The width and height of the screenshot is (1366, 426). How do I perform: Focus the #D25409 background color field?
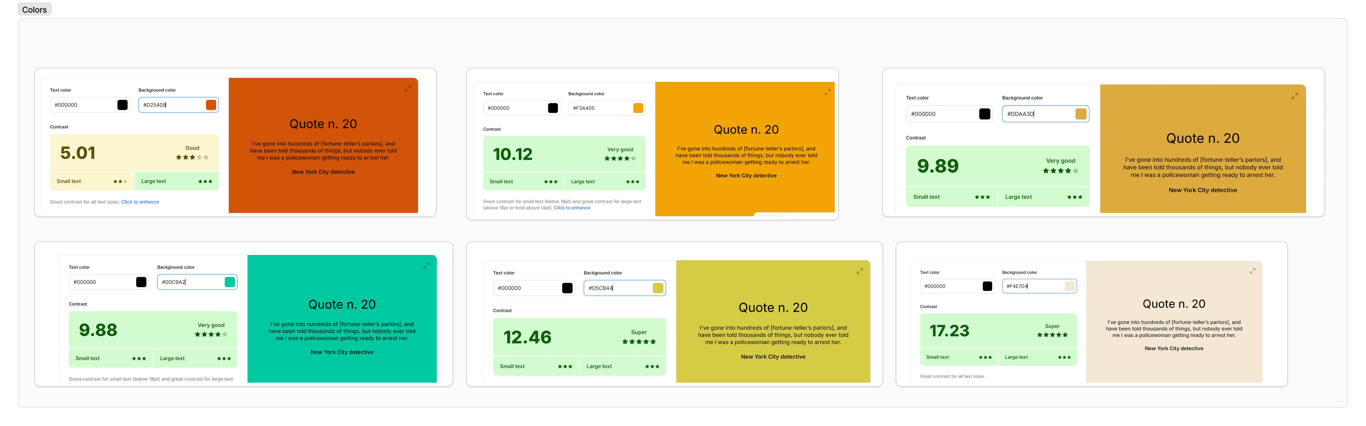click(x=178, y=105)
